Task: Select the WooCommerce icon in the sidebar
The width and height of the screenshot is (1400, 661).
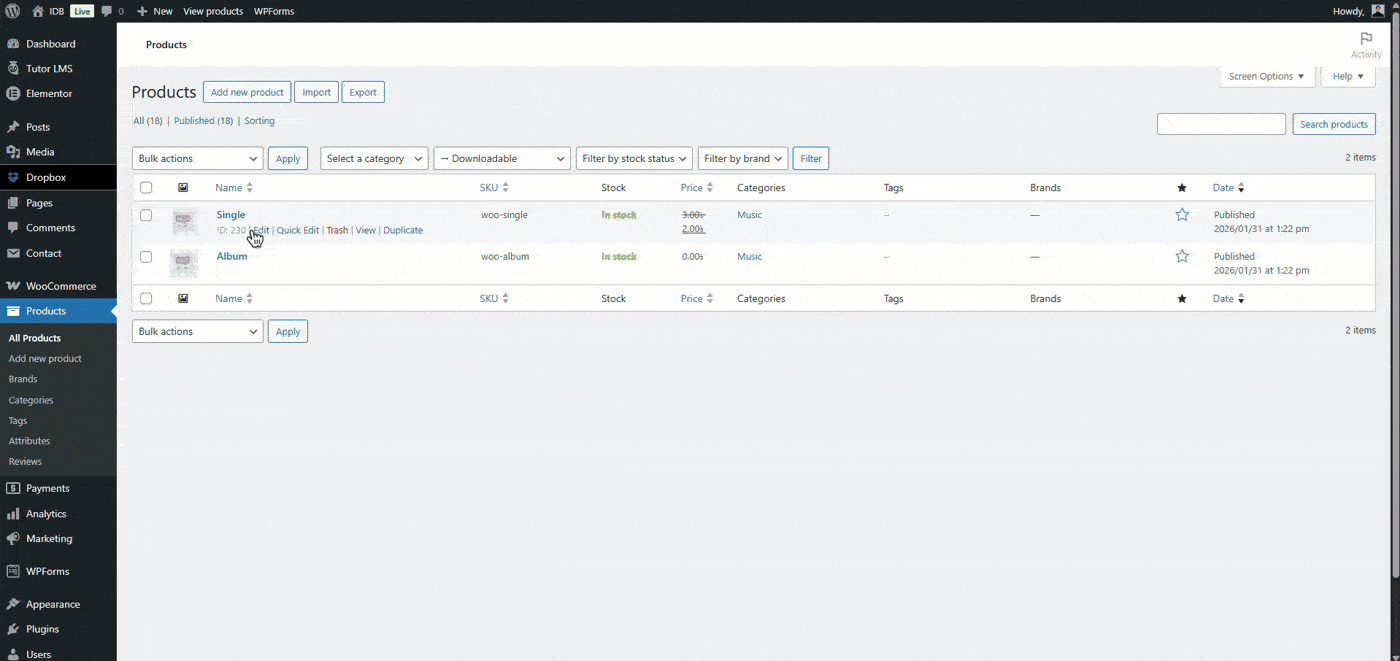Action: (16, 285)
